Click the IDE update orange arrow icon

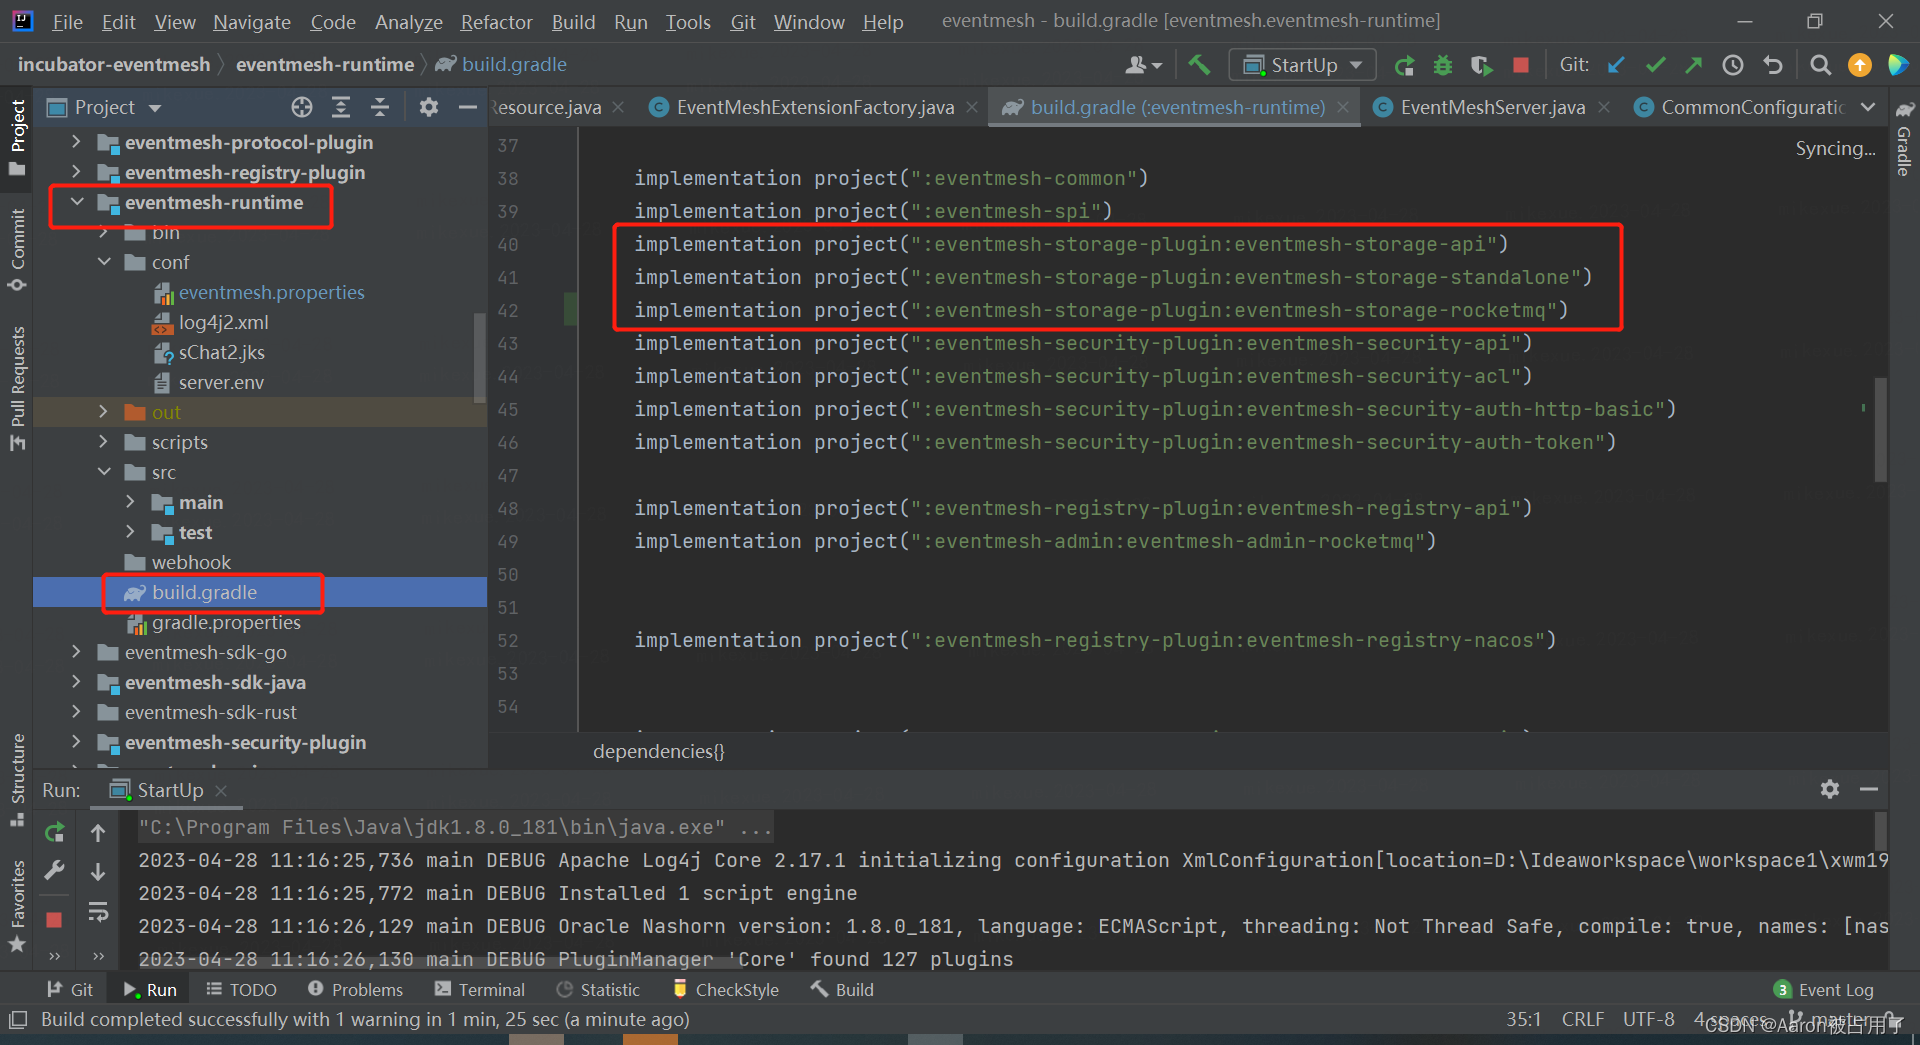click(x=1860, y=65)
